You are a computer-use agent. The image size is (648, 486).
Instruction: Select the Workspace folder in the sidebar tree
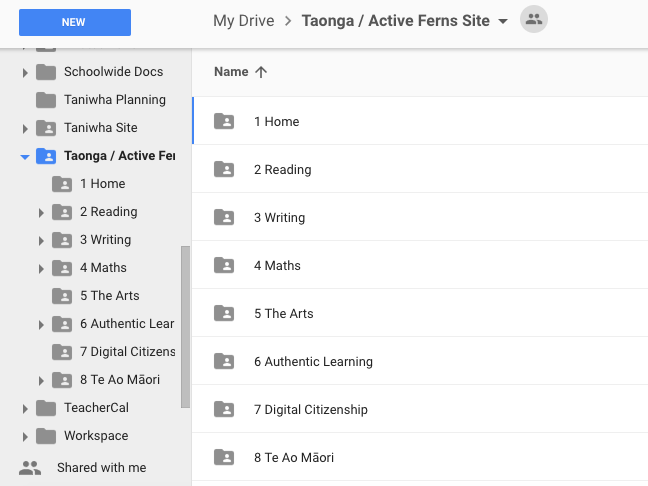pyautogui.click(x=96, y=436)
